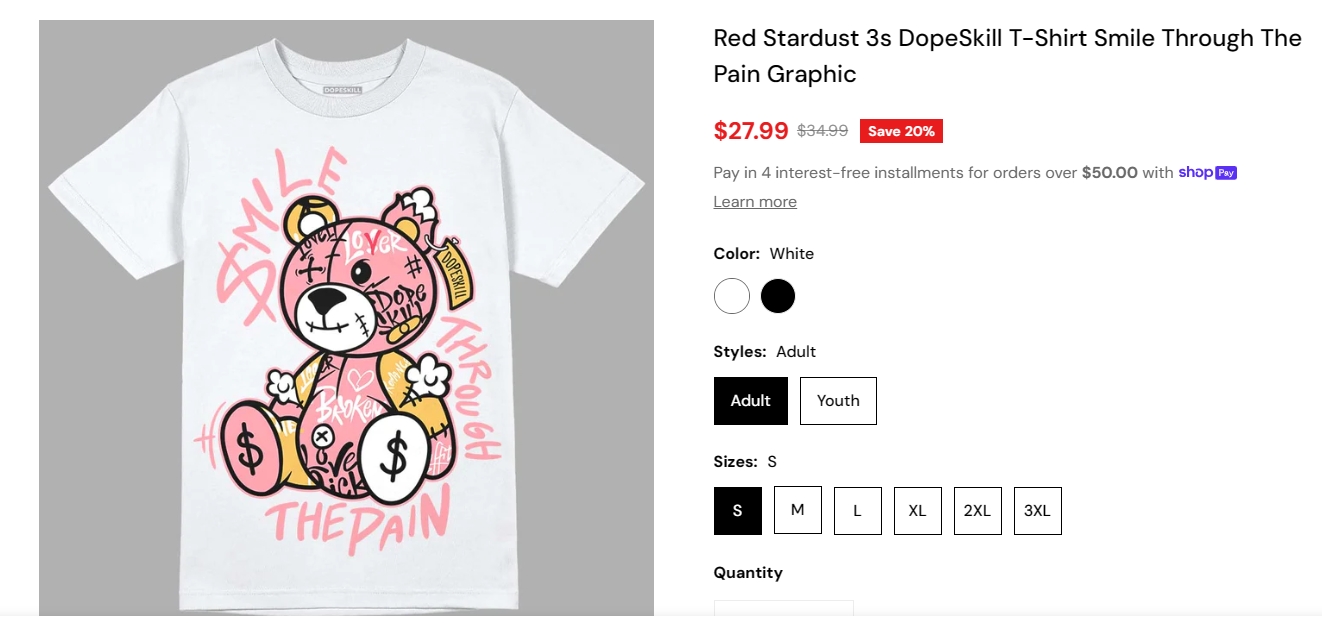Select size L
This screenshot has height=623, width=1322.
pyautogui.click(x=858, y=511)
